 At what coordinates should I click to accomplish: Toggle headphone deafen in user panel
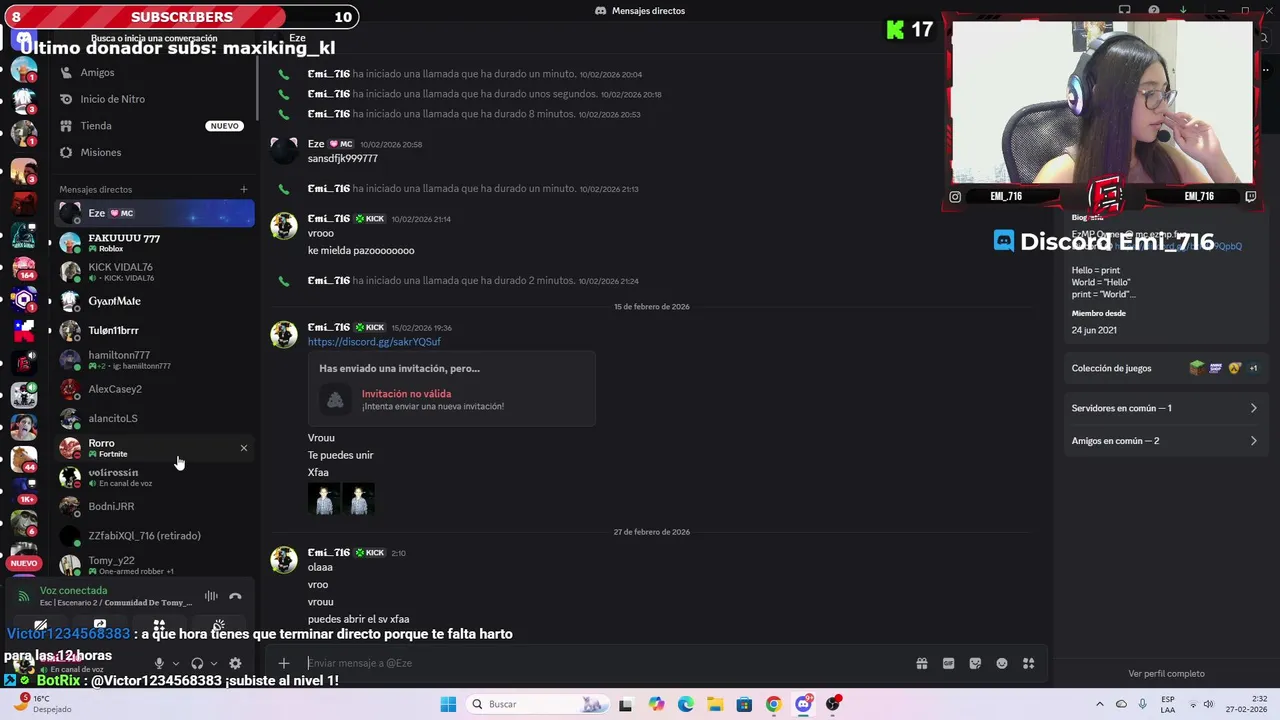(197, 663)
